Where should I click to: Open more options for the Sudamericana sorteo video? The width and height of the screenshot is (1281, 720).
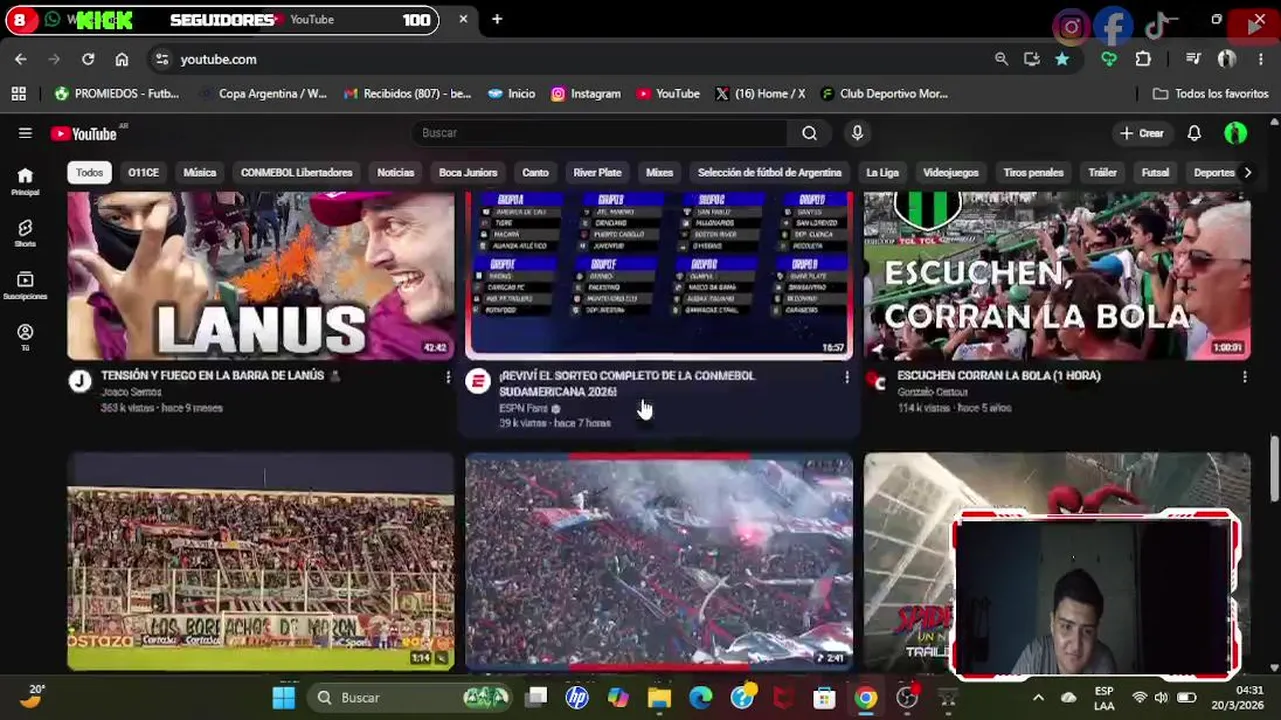(x=847, y=377)
